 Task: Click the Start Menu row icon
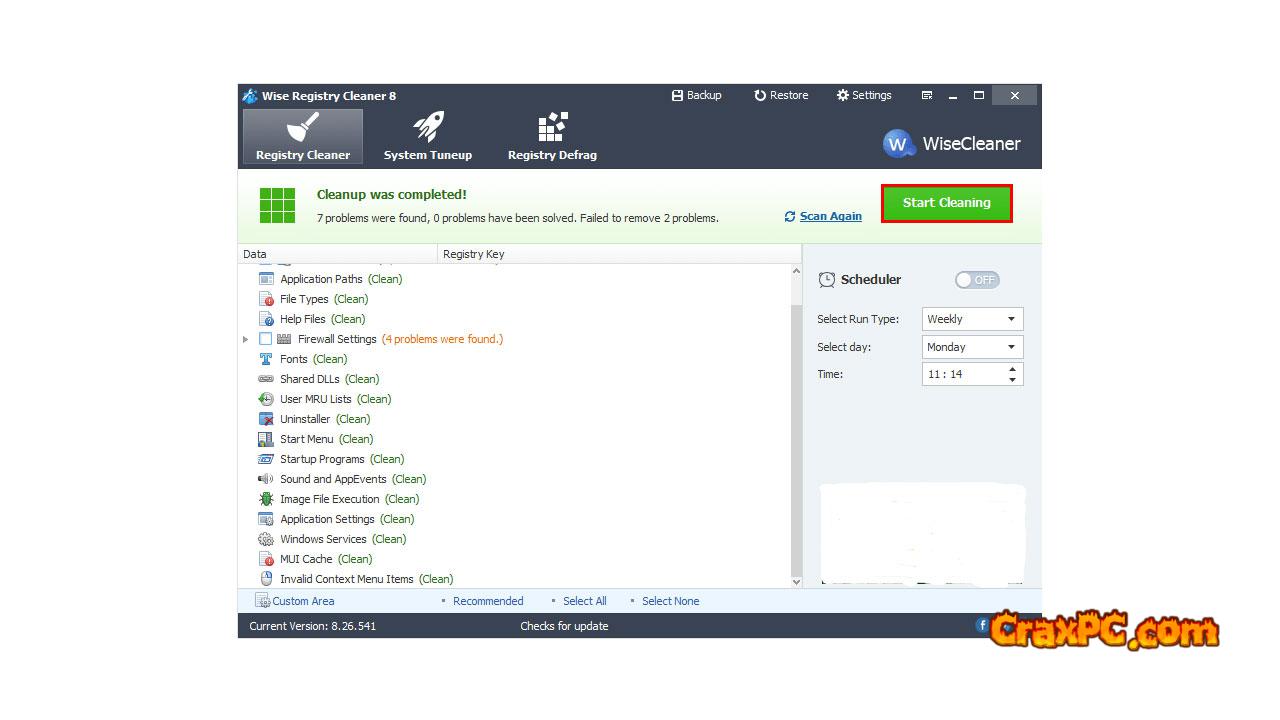point(266,439)
